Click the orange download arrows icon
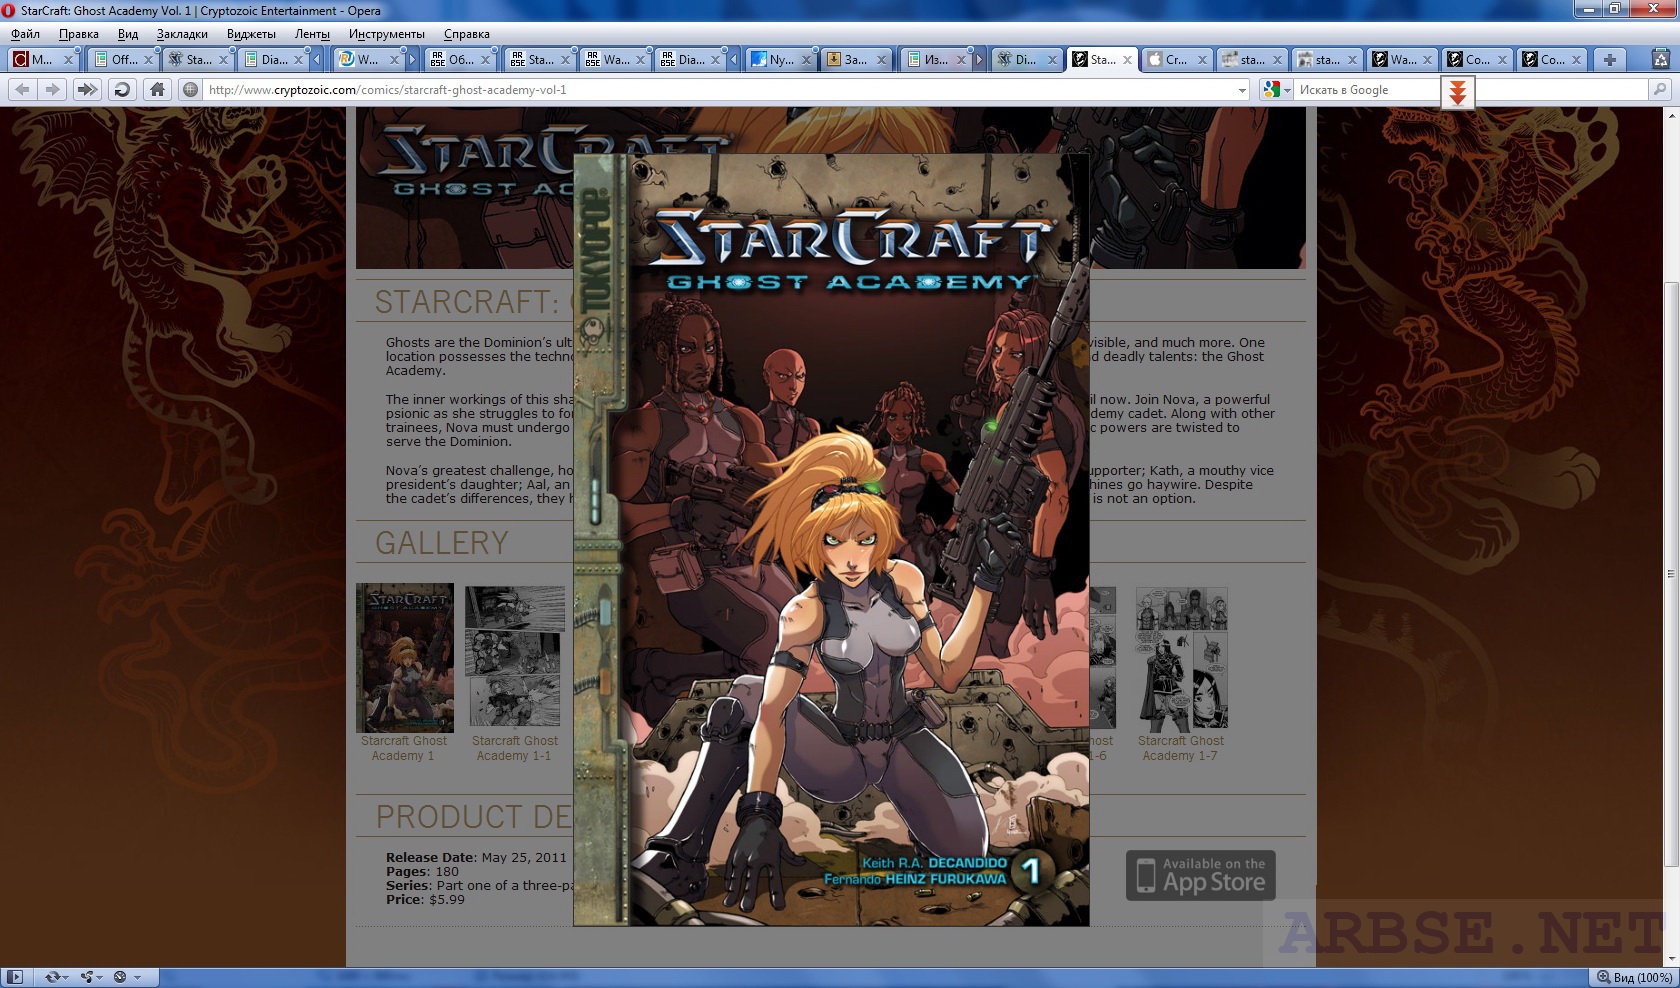The width and height of the screenshot is (1680, 988). tap(1458, 93)
